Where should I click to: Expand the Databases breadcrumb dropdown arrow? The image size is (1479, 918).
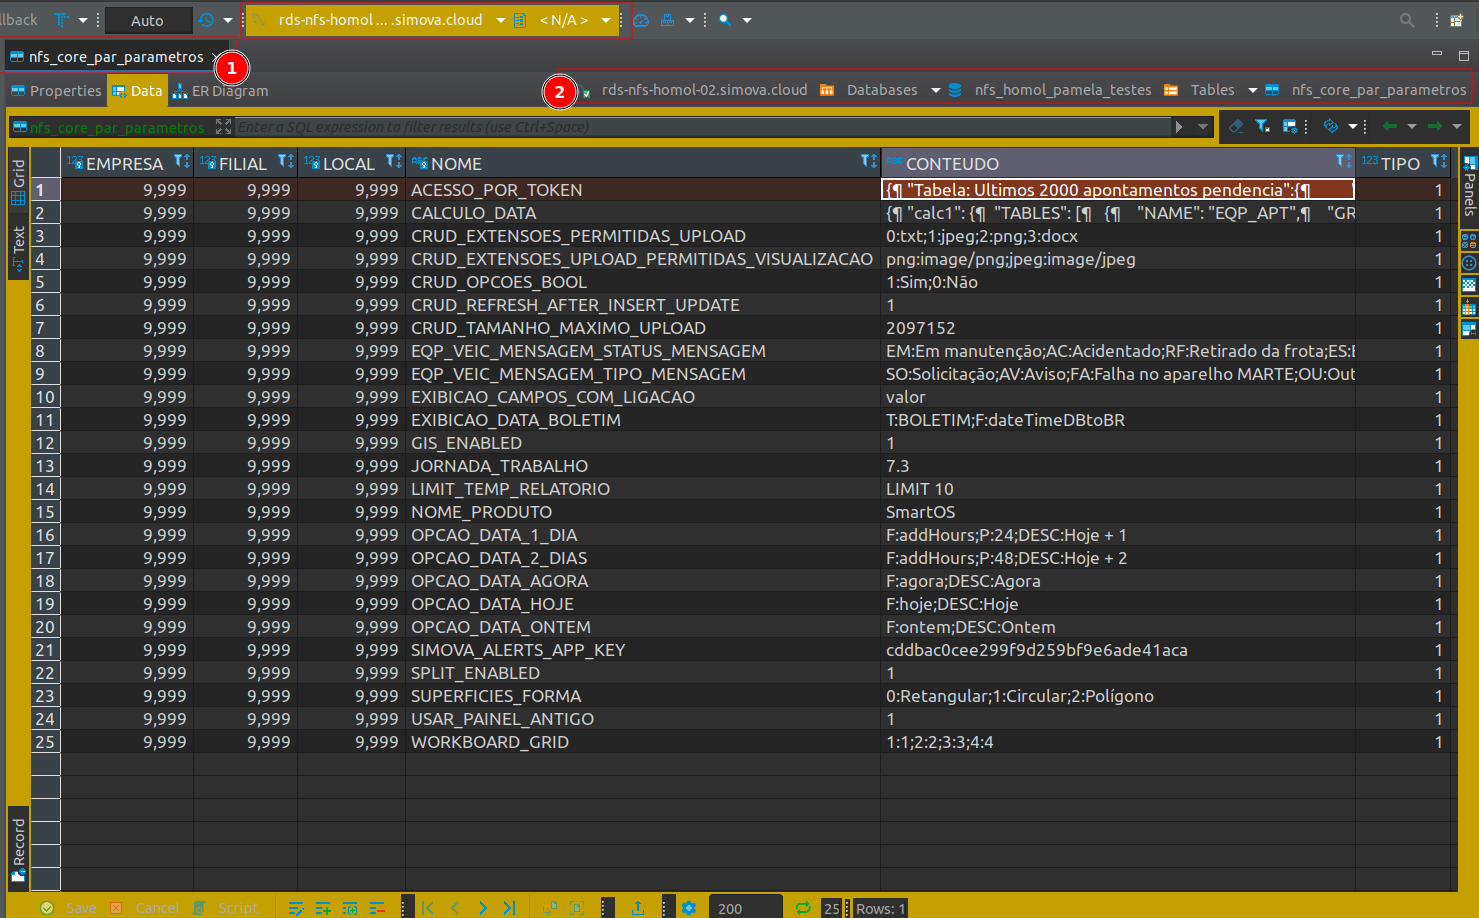(x=935, y=90)
